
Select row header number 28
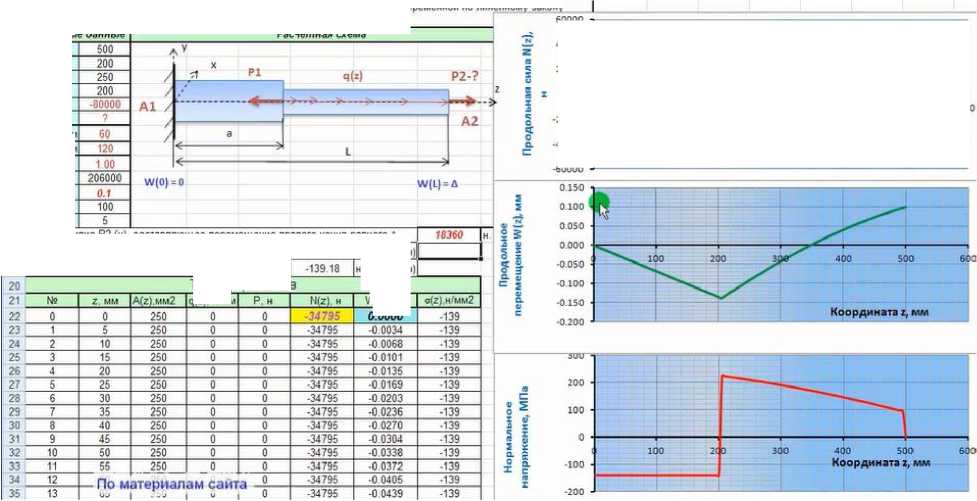pos(12,399)
